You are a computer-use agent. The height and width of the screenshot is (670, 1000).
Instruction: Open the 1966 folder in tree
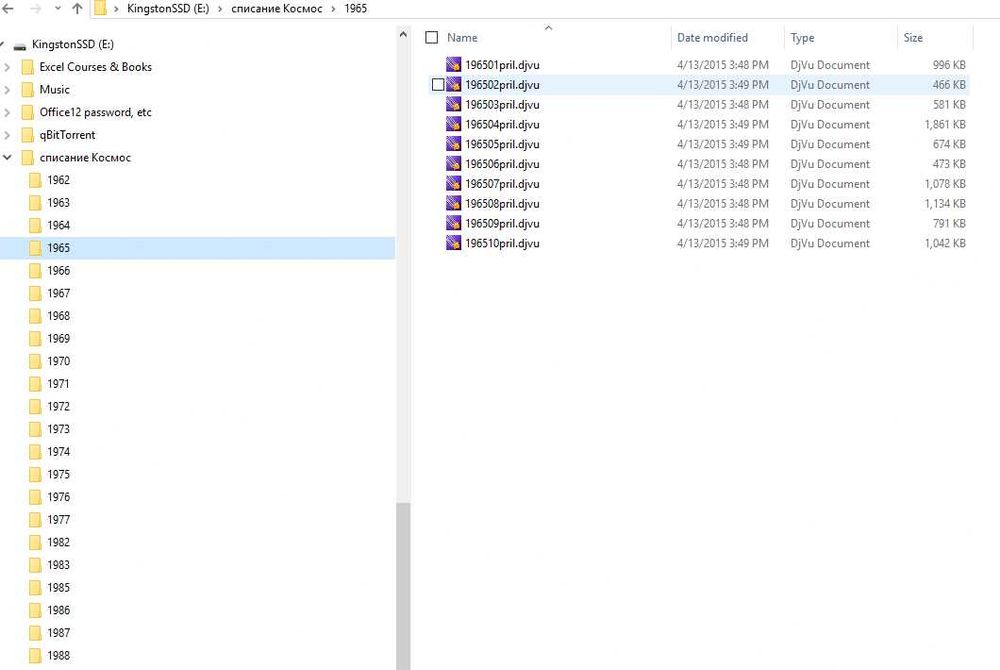tap(58, 270)
